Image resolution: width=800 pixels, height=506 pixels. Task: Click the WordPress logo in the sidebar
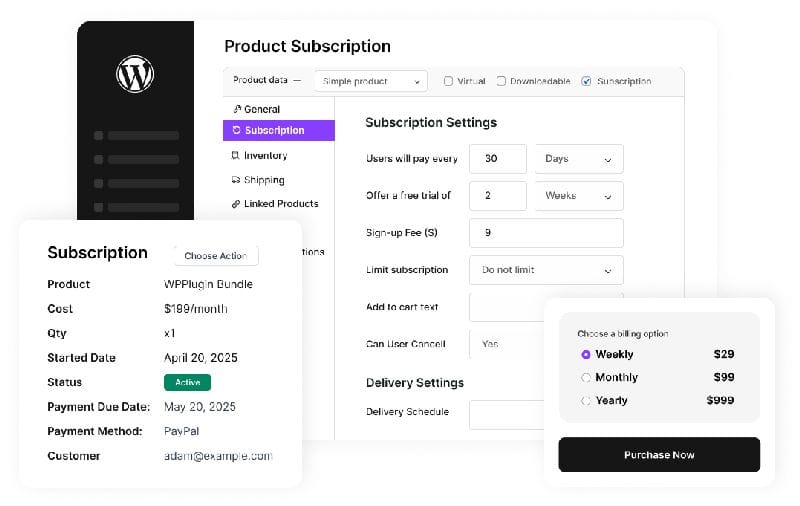point(135,74)
